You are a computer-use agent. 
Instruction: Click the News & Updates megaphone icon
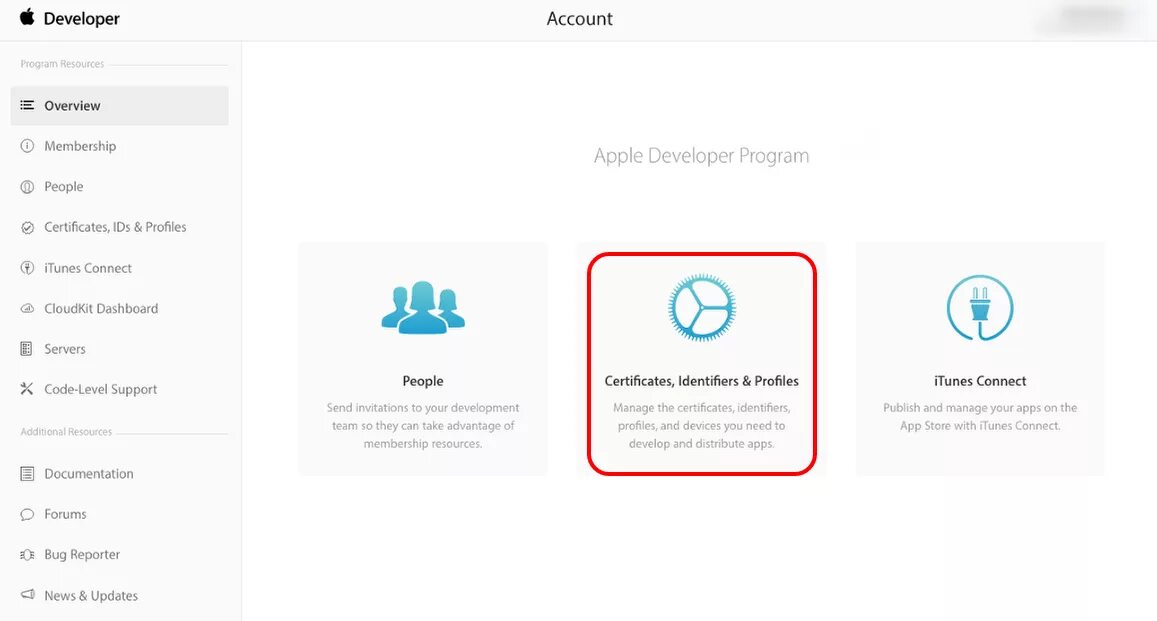tap(27, 594)
